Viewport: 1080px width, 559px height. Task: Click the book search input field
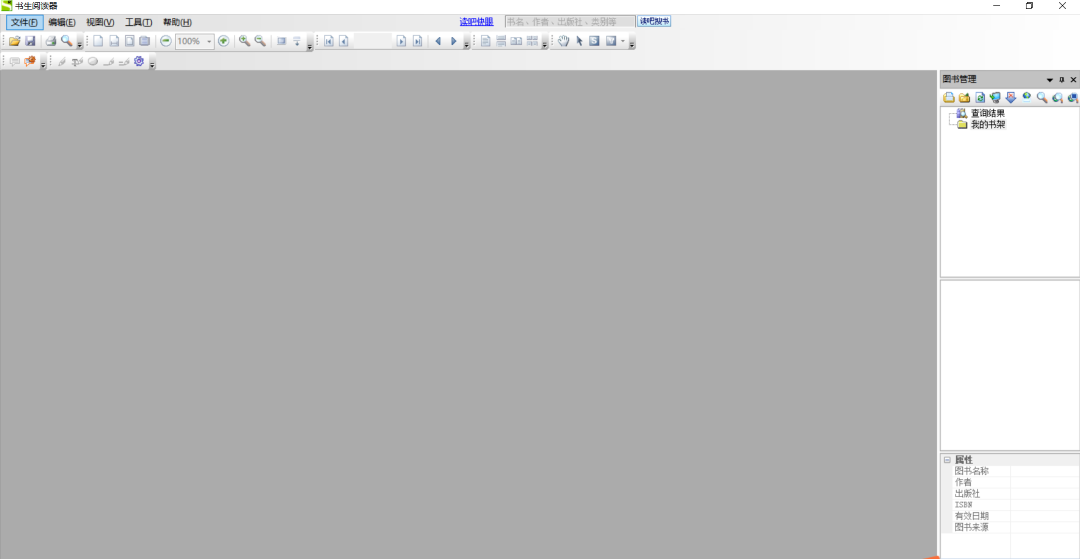[x=570, y=22]
